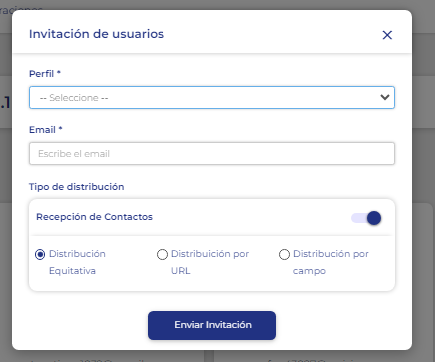
Task: Click the 'Distribuición por URL' label text
Action: [x=210, y=262]
